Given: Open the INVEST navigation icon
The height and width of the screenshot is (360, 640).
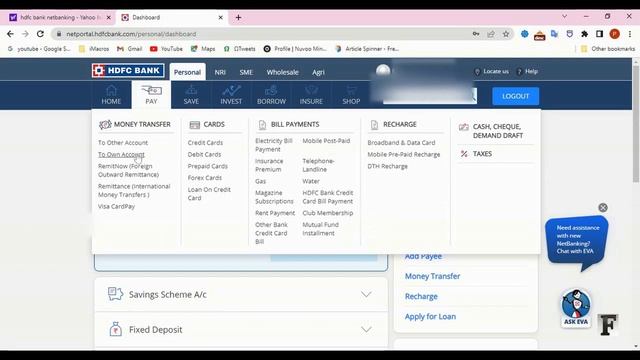Looking at the screenshot, I should 231,90.
